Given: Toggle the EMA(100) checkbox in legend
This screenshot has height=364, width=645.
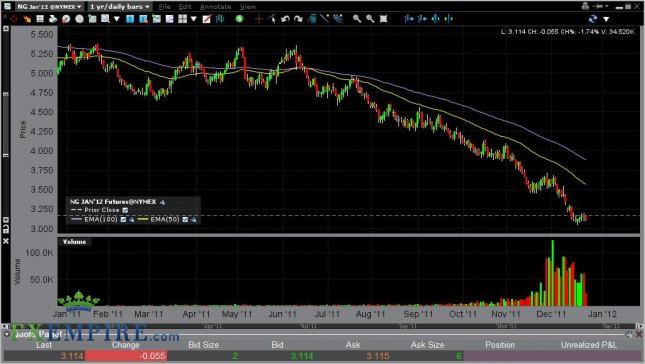Looking at the screenshot, I should [x=123, y=219].
